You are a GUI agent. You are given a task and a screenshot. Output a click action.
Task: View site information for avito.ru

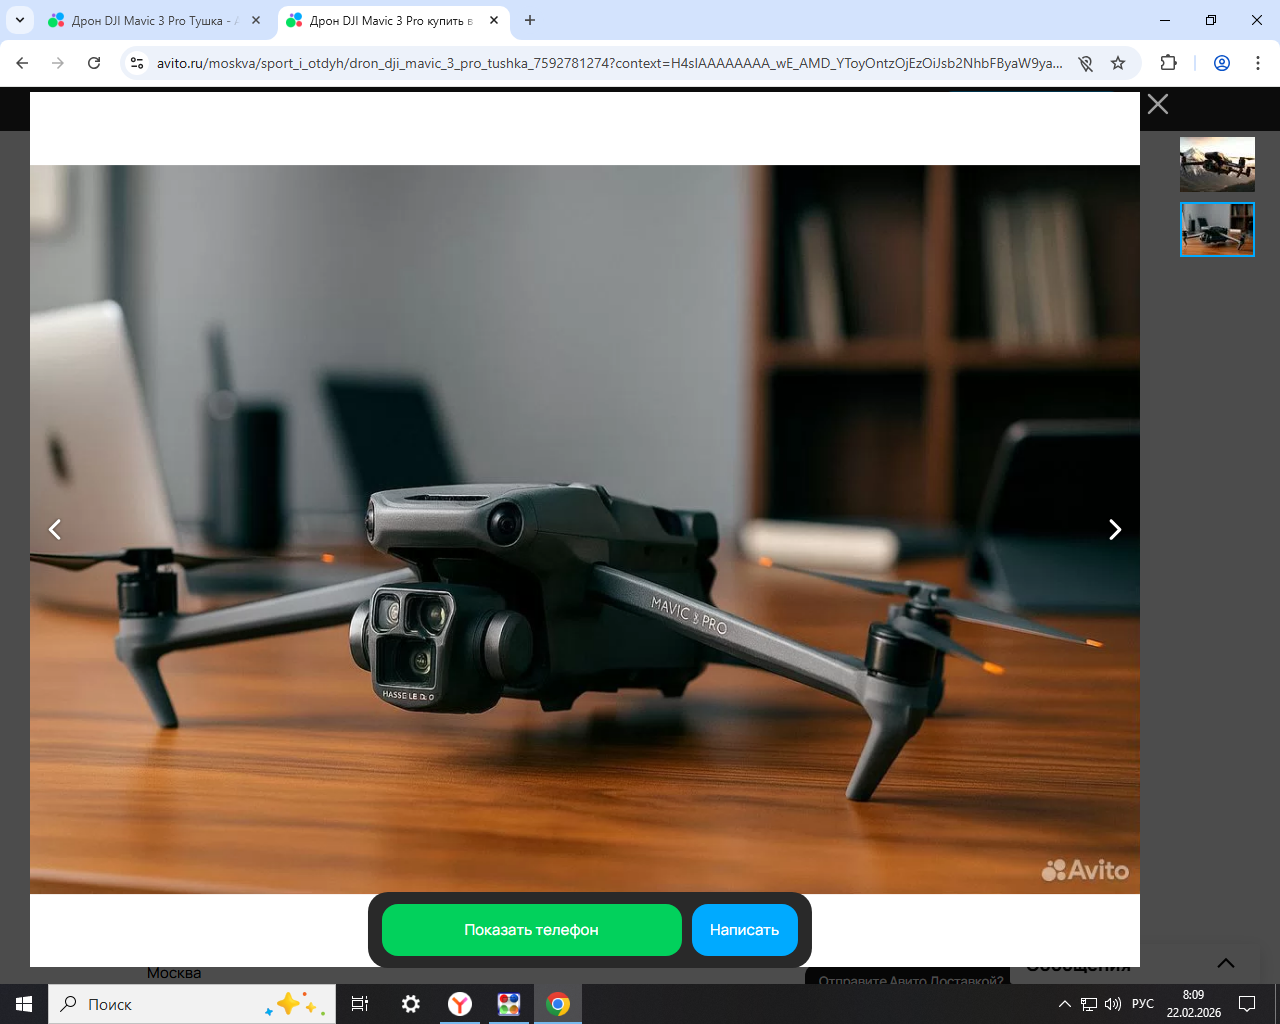pos(138,63)
